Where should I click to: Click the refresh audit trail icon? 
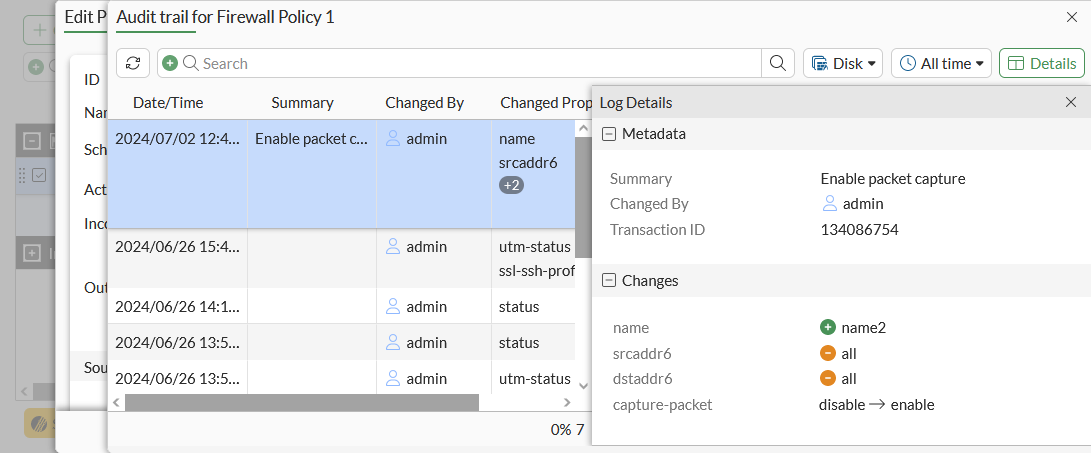(x=133, y=63)
